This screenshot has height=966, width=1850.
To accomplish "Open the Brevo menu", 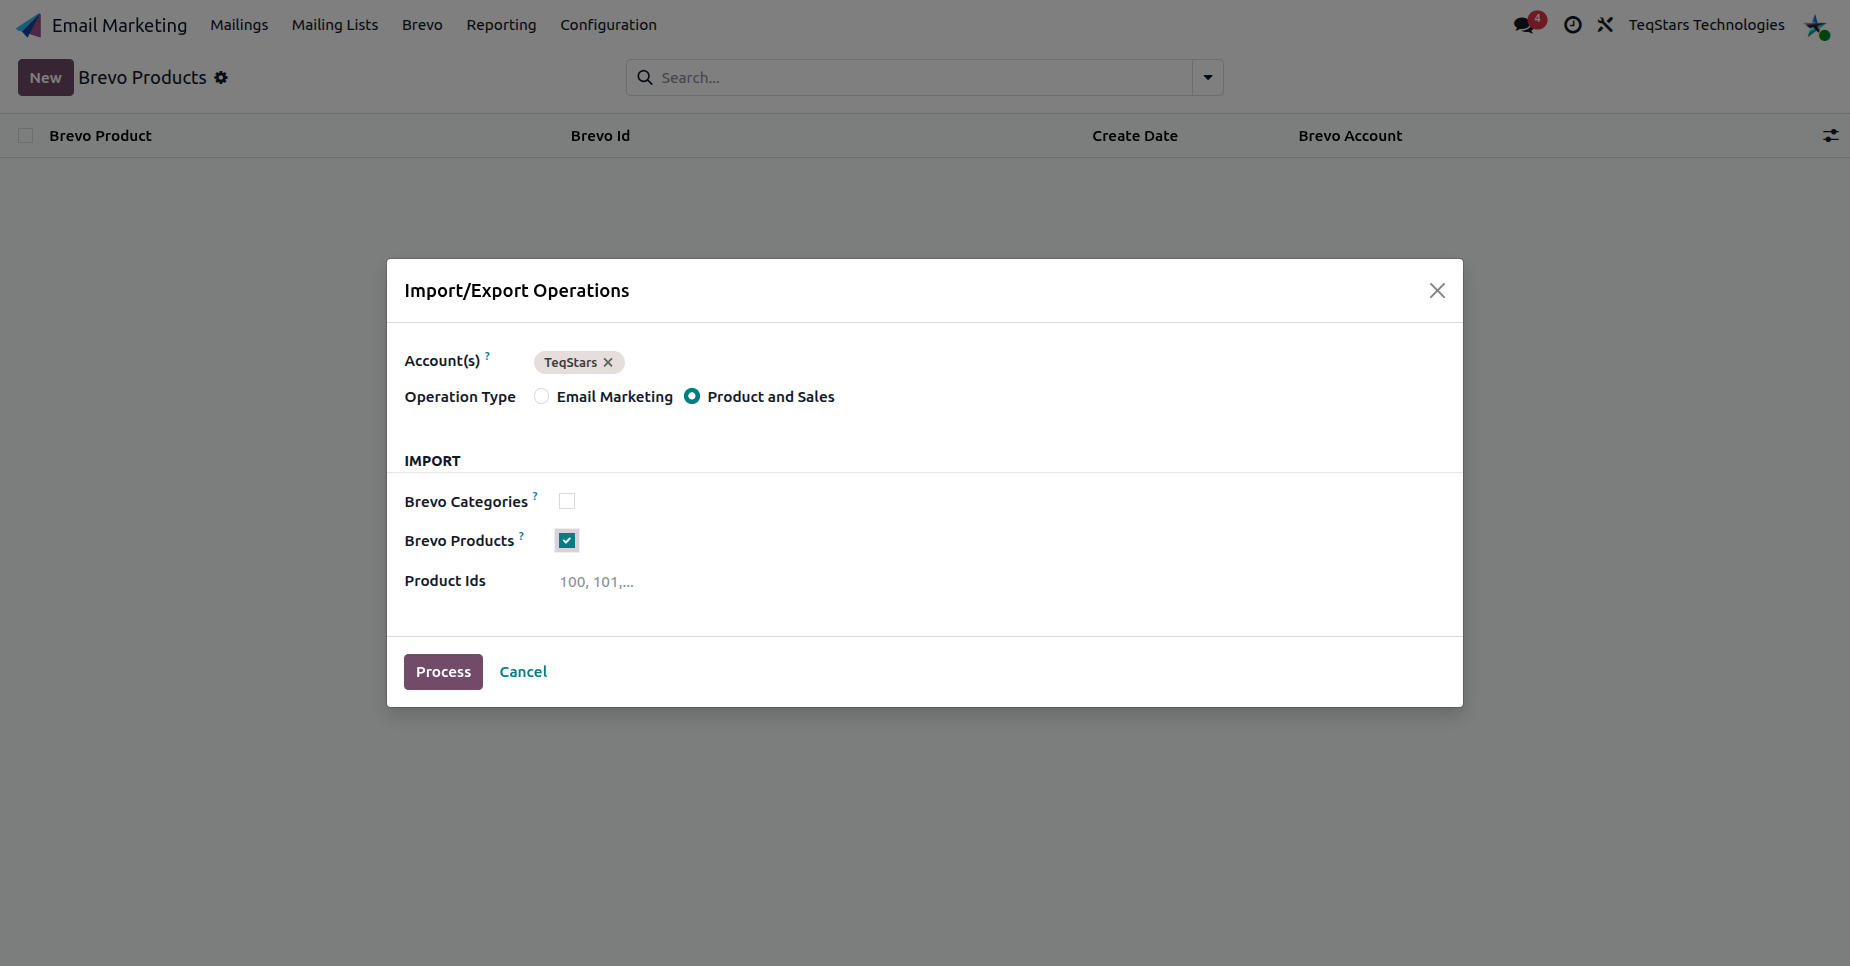I will click(422, 25).
